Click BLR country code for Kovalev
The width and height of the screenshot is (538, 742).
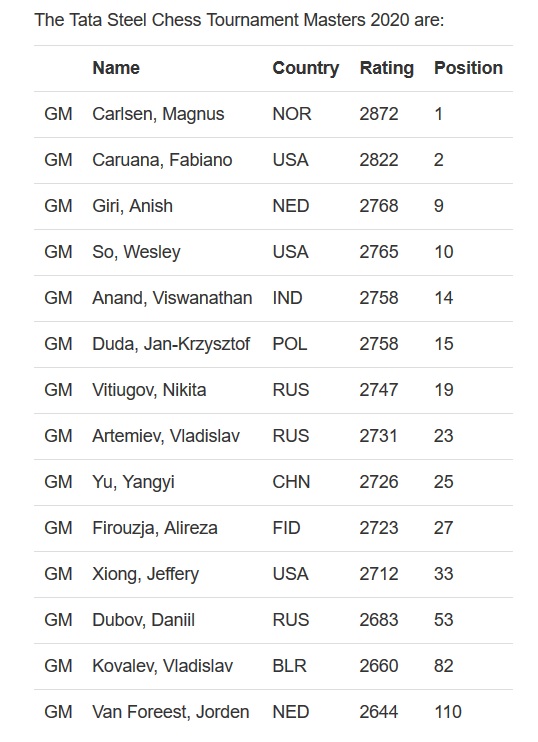(290, 666)
